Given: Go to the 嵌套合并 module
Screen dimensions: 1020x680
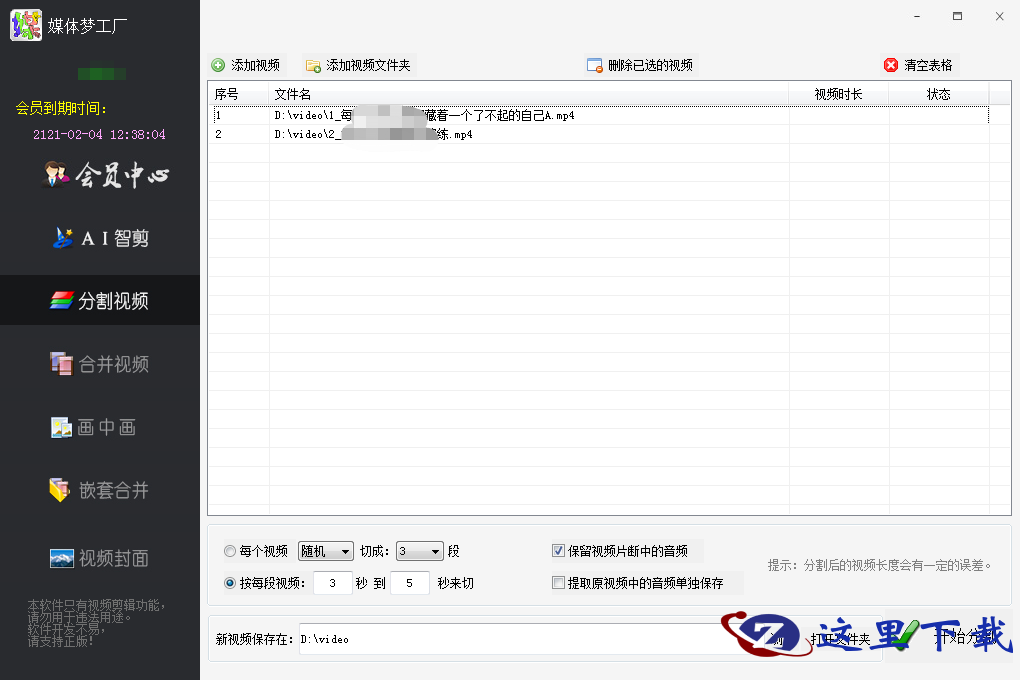Looking at the screenshot, I should pos(99,490).
